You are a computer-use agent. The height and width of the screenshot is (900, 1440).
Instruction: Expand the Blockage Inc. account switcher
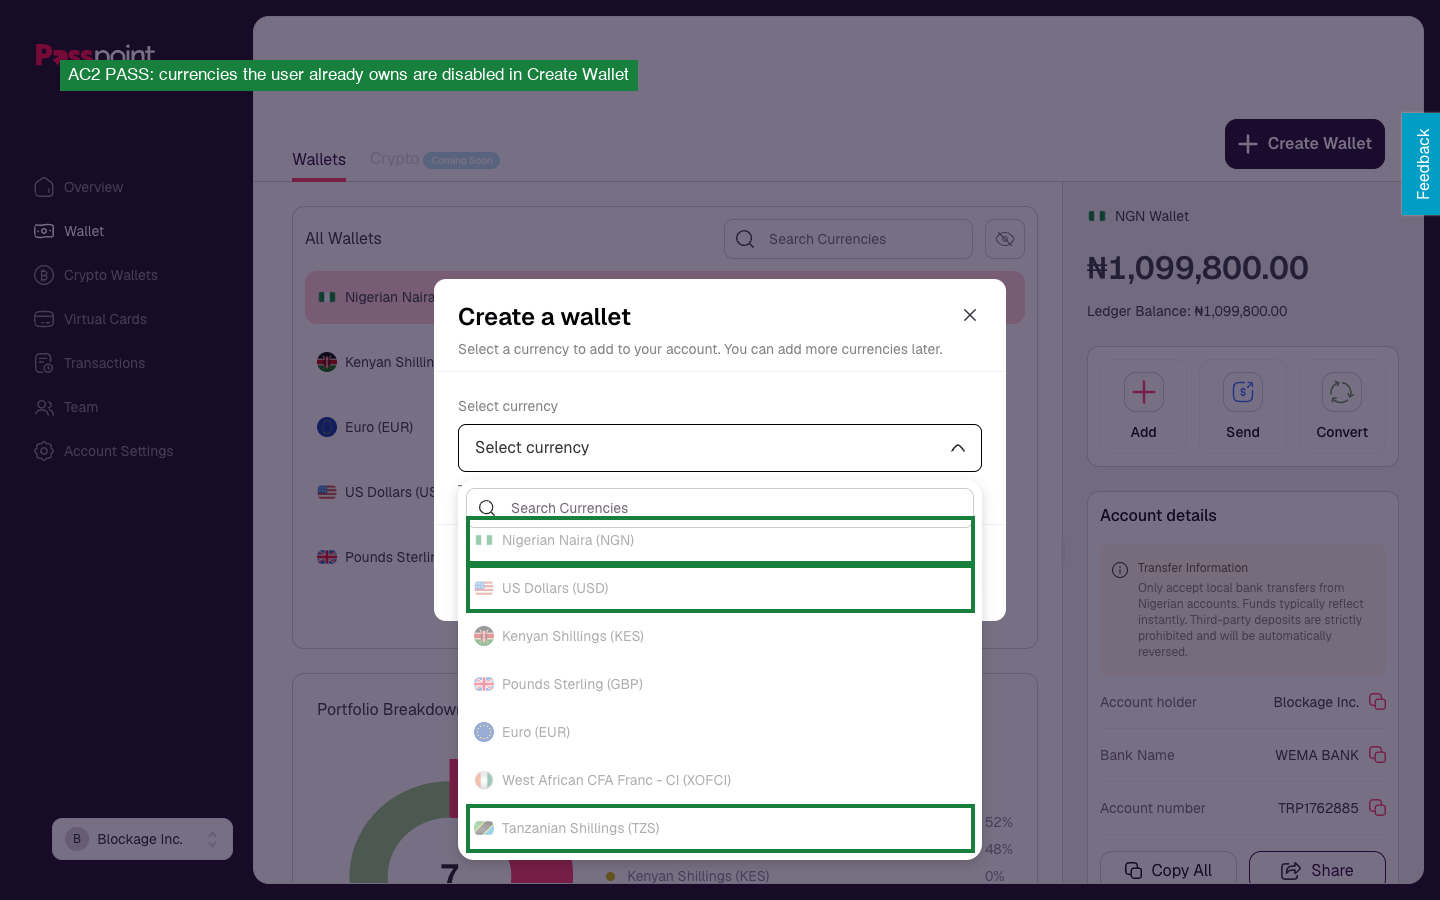click(142, 839)
